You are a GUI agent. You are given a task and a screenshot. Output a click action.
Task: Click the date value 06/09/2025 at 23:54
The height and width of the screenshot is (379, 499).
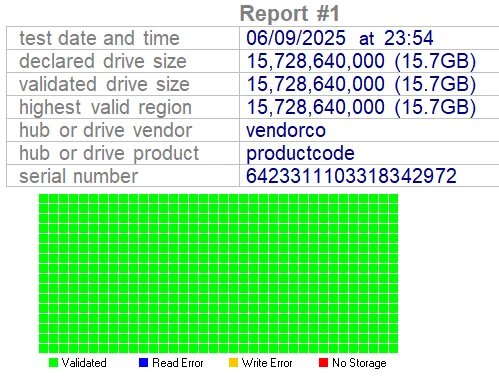[340, 38]
